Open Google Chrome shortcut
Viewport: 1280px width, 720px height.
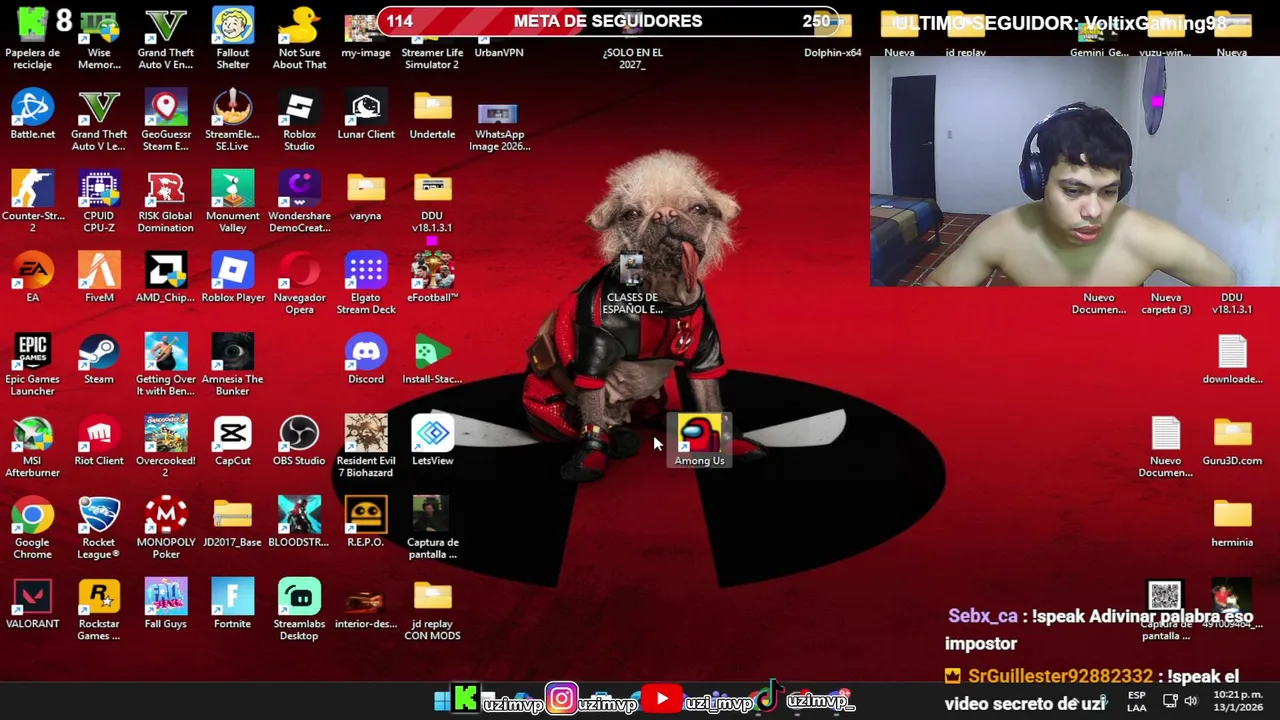pos(33,528)
